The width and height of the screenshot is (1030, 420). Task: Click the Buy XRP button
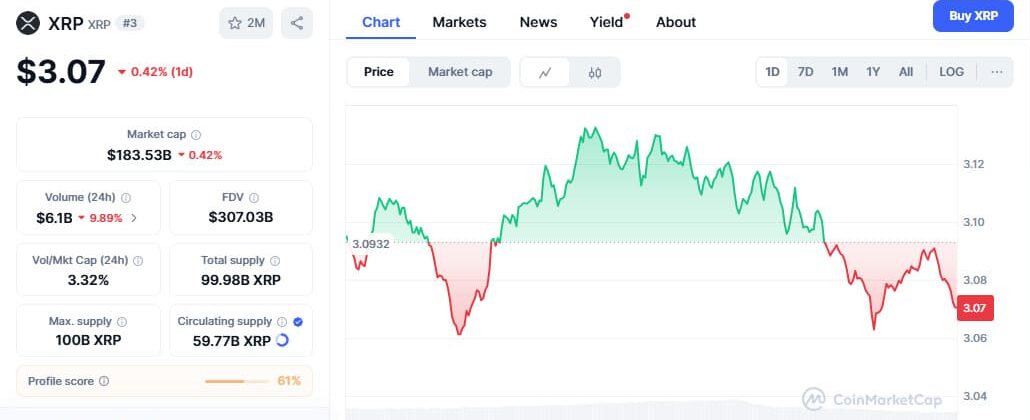[973, 16]
